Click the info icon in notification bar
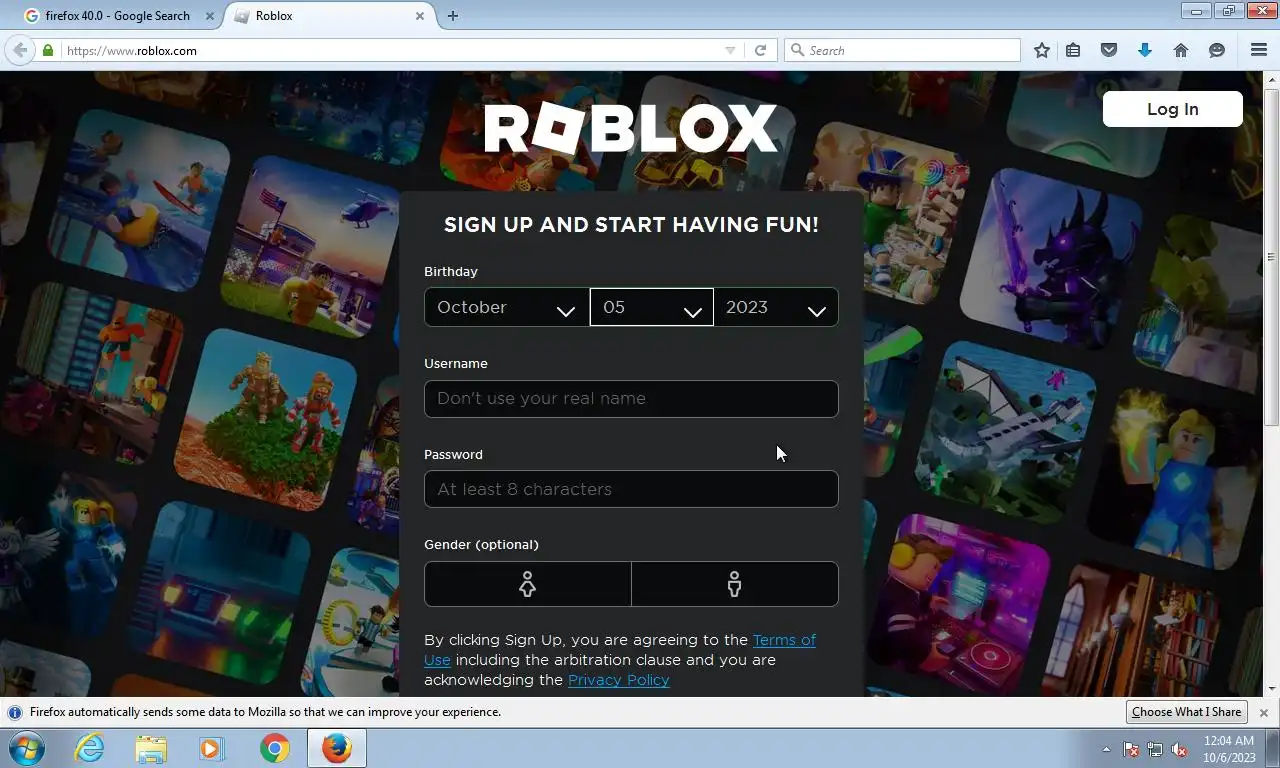 (x=15, y=712)
